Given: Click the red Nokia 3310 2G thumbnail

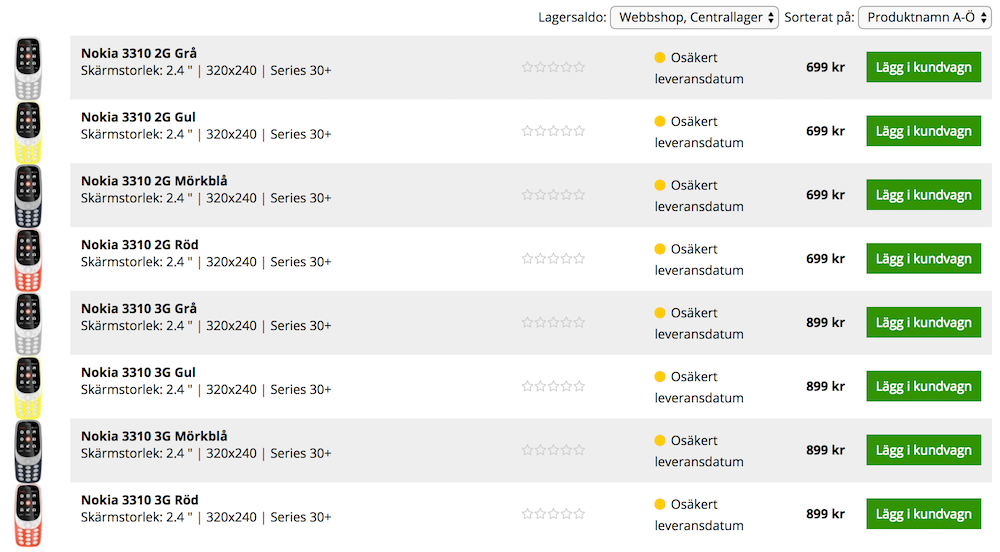Looking at the screenshot, I should tap(28, 259).
